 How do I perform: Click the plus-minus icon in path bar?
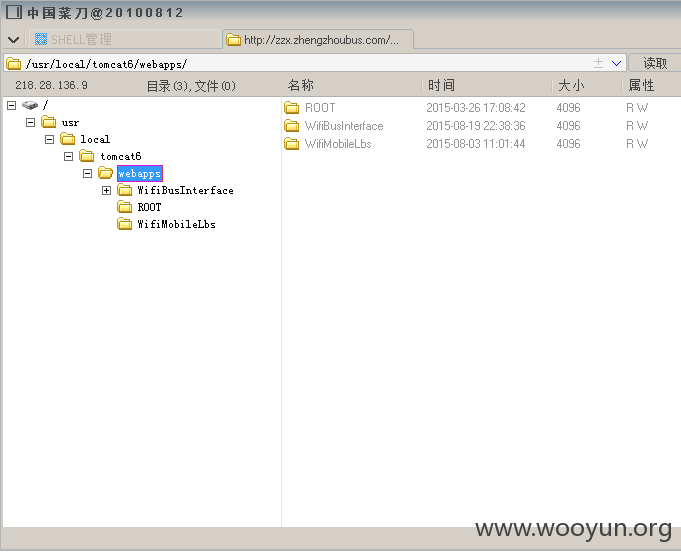click(x=598, y=63)
